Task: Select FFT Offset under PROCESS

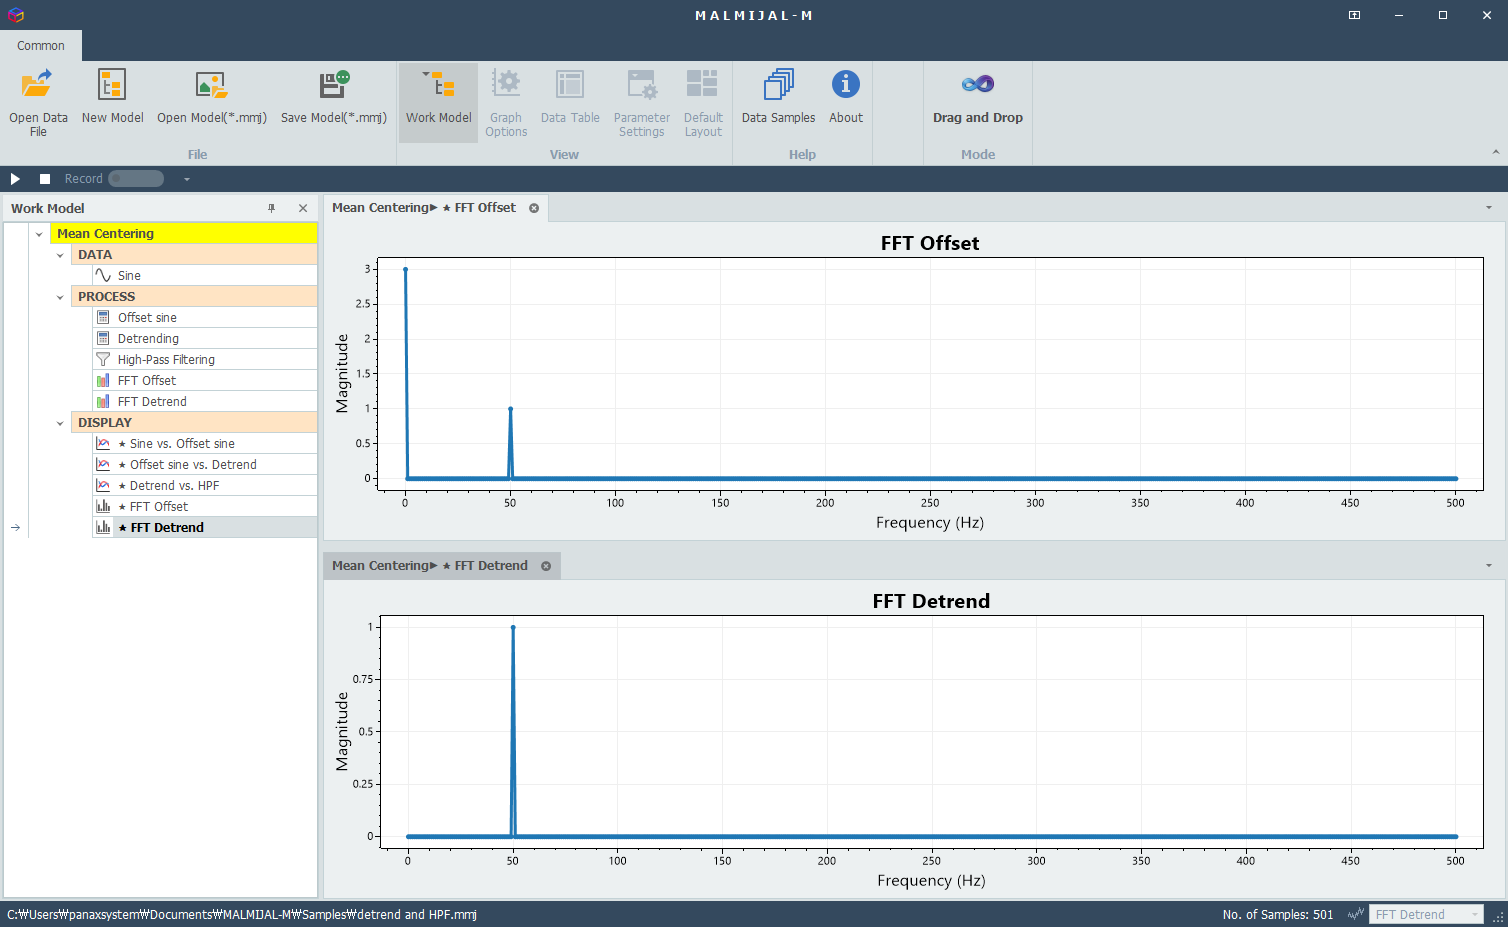Action: [x=205, y=380]
